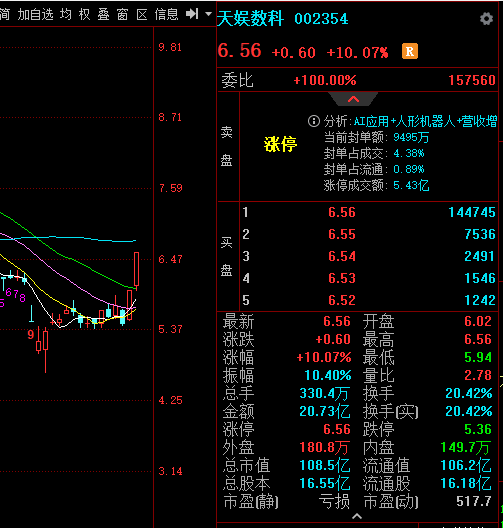This screenshot has height=528, width=503.
Task: Click the 量比 value 2.78
Action: coord(478,375)
